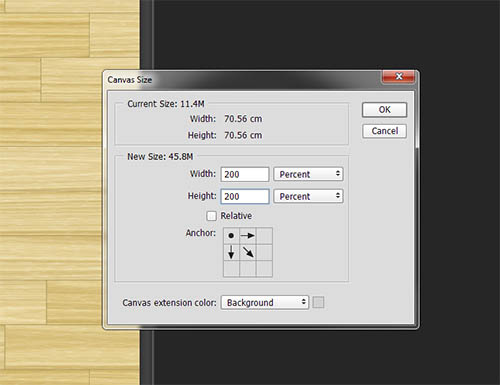Click the right-arrow anchor cell in top row
The width and height of the screenshot is (500, 385).
tap(248, 236)
